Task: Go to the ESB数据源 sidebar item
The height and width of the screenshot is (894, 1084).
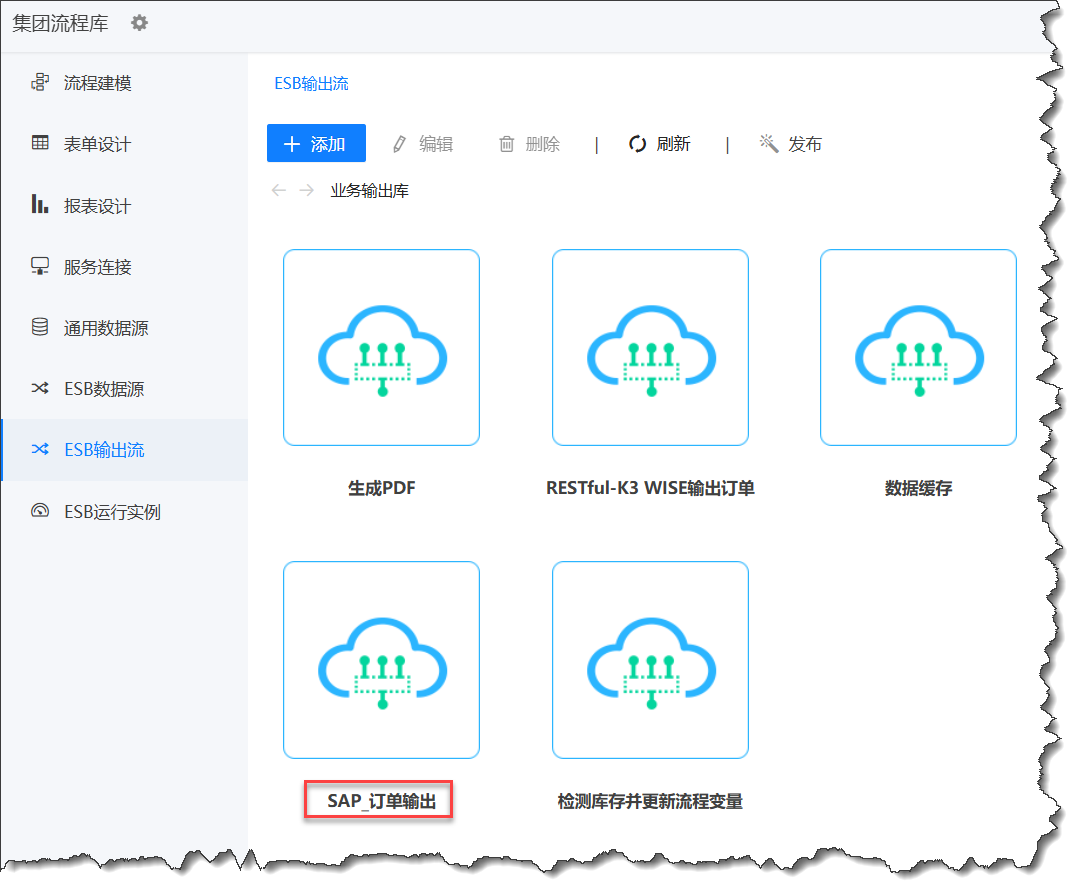Action: pyautogui.click(x=103, y=389)
